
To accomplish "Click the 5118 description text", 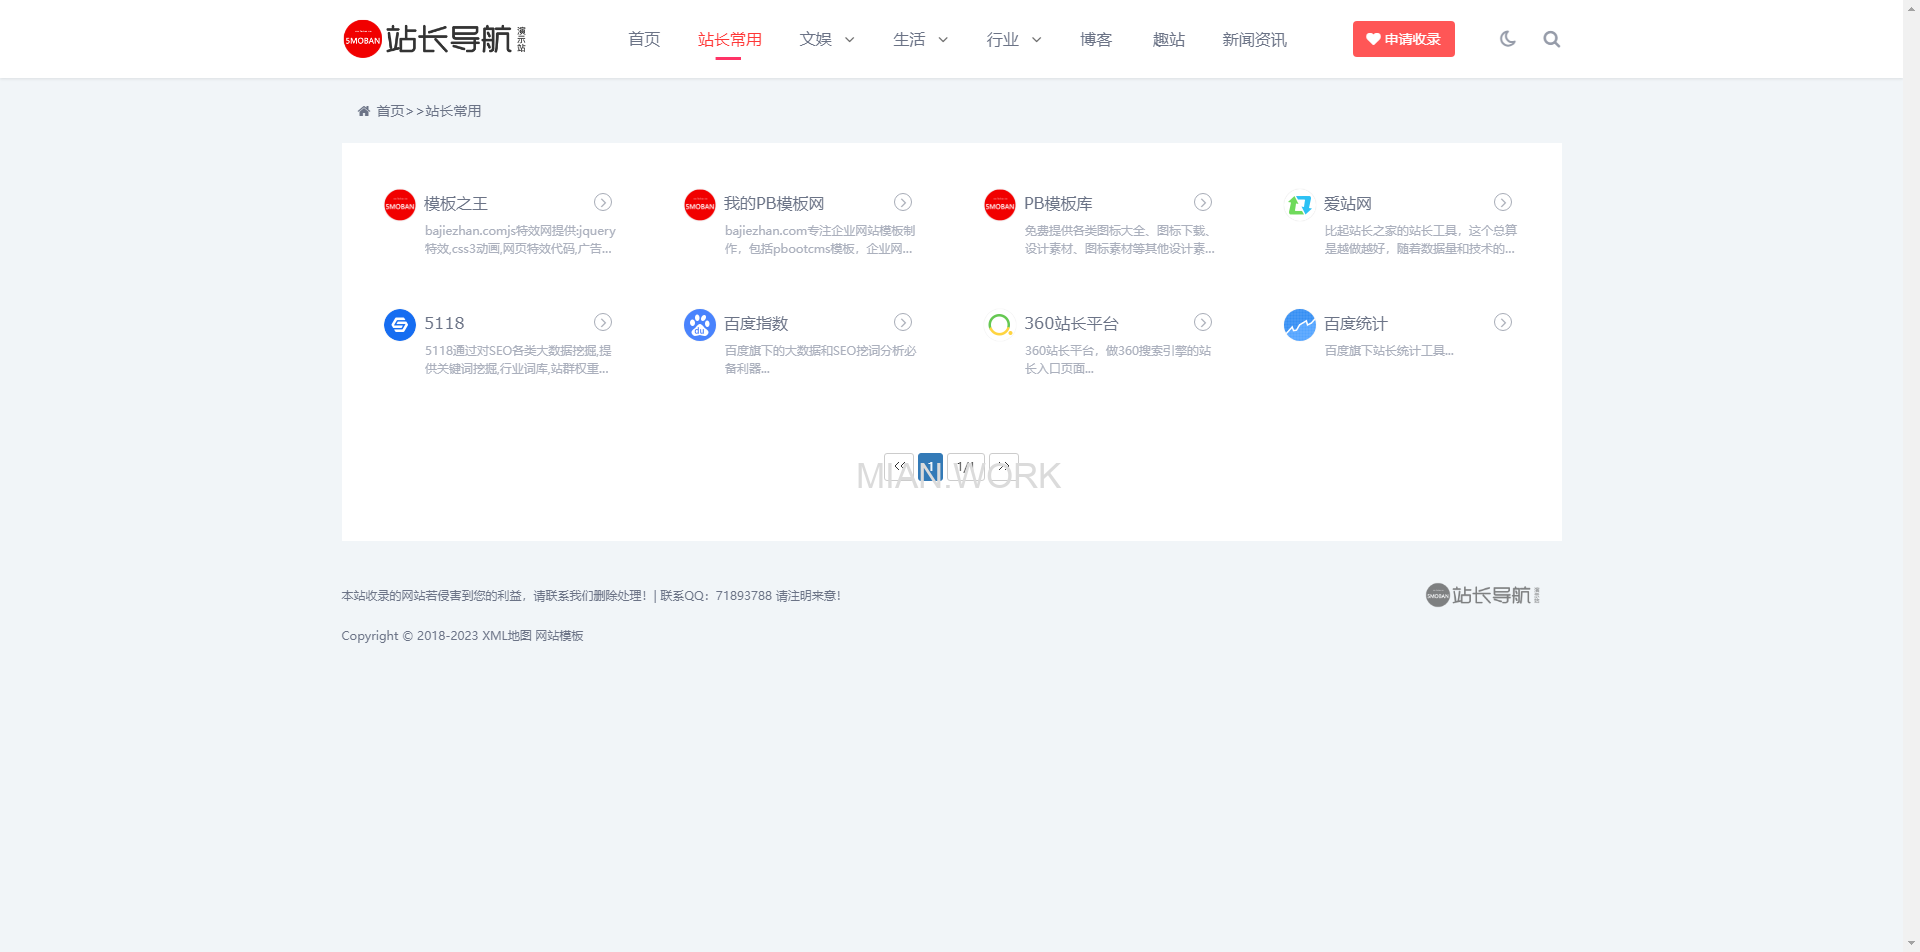I will [518, 360].
